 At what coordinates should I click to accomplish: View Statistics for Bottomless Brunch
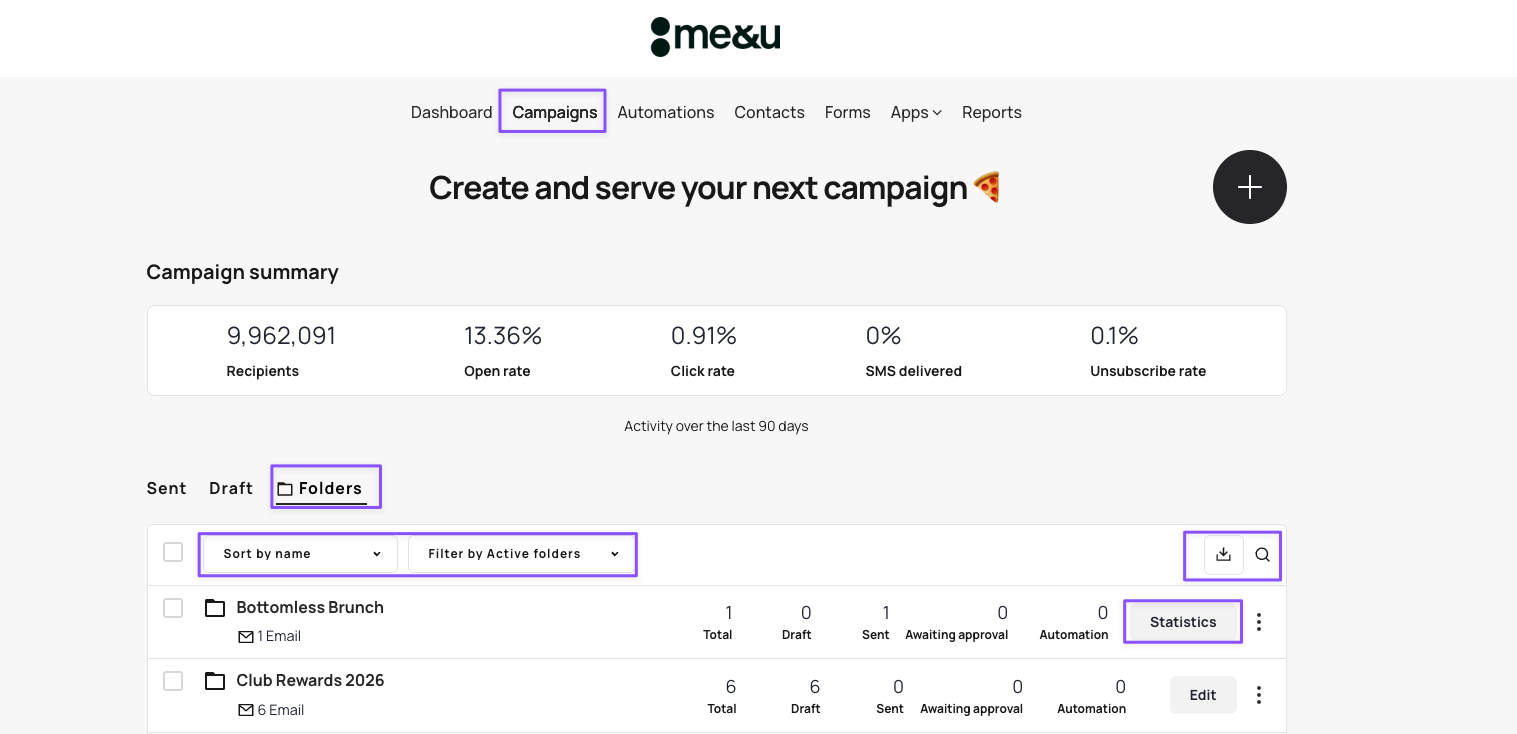(1182, 622)
